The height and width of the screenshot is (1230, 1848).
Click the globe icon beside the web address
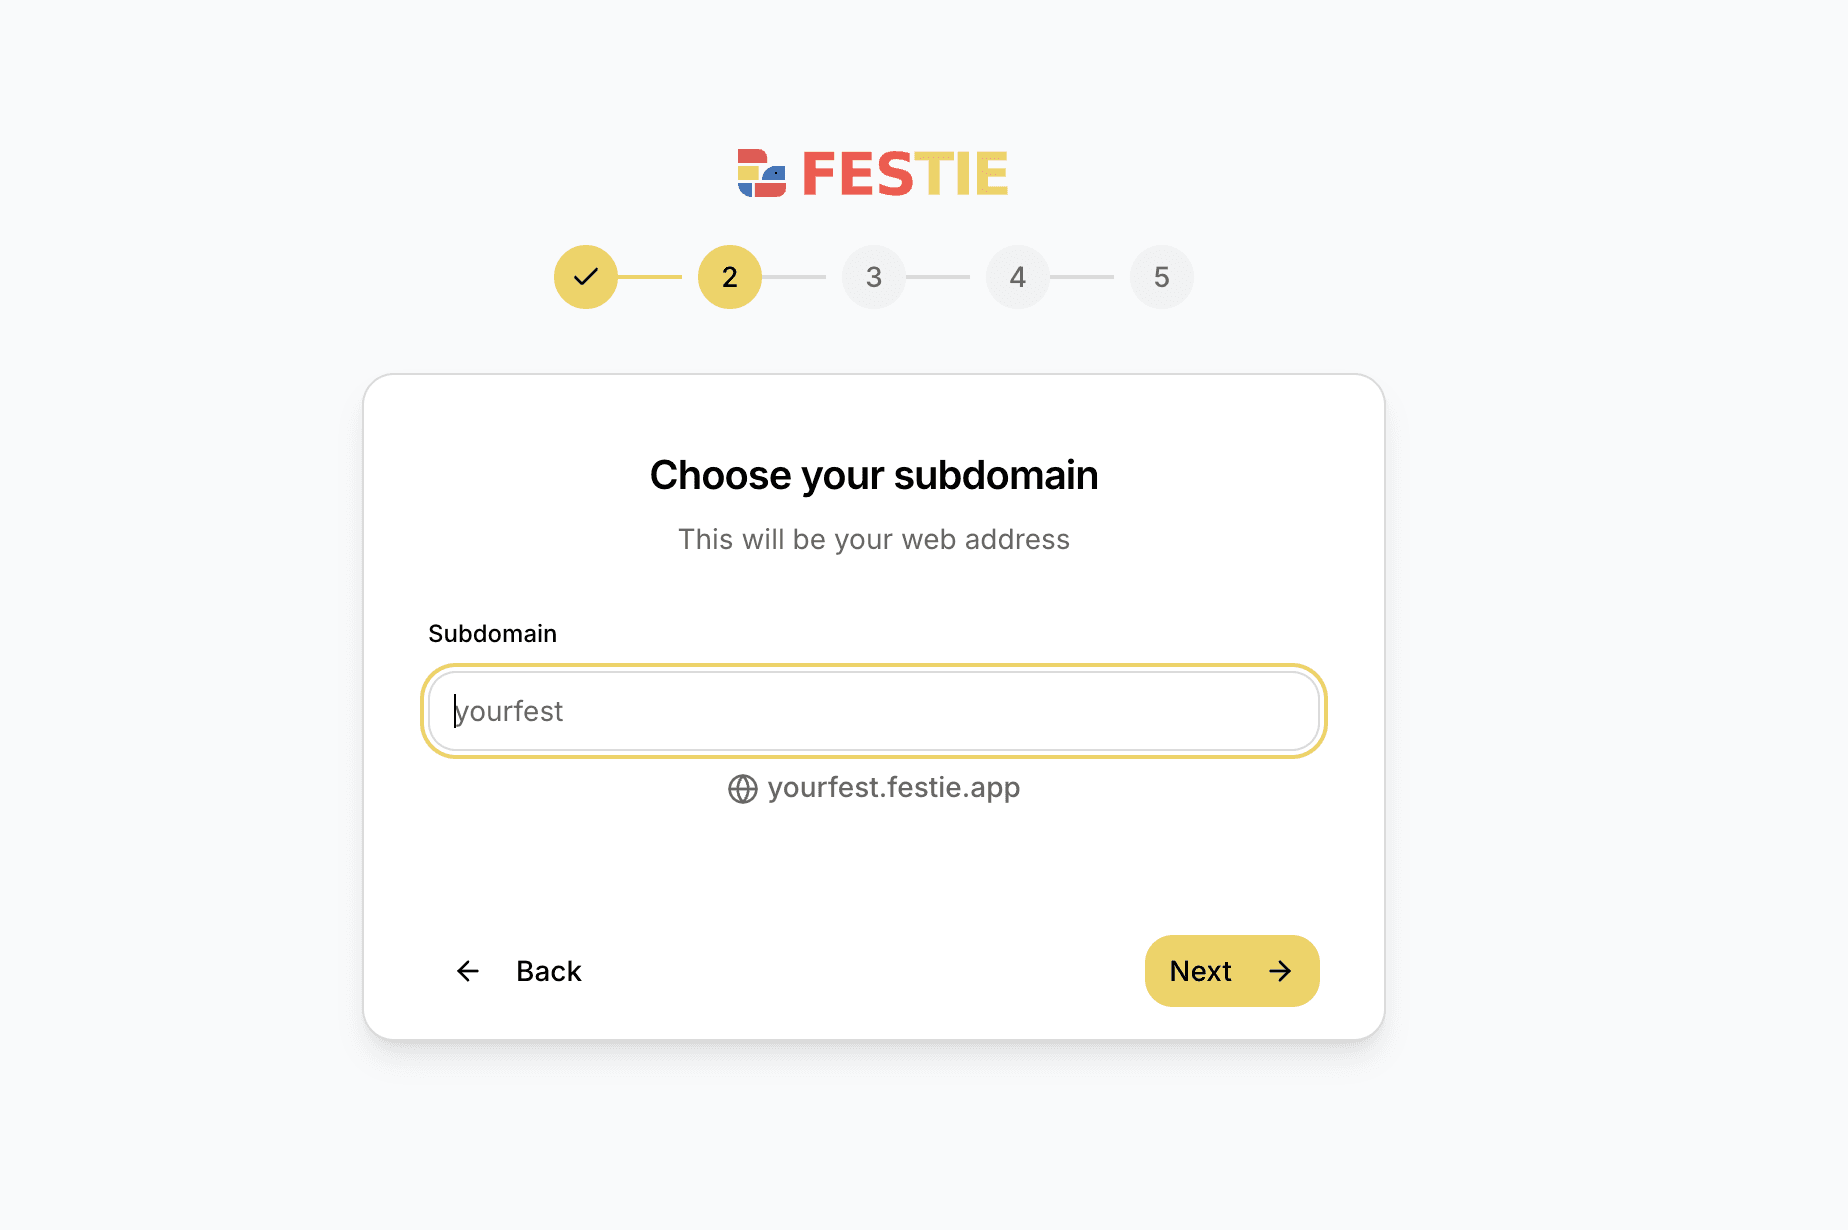click(x=742, y=789)
